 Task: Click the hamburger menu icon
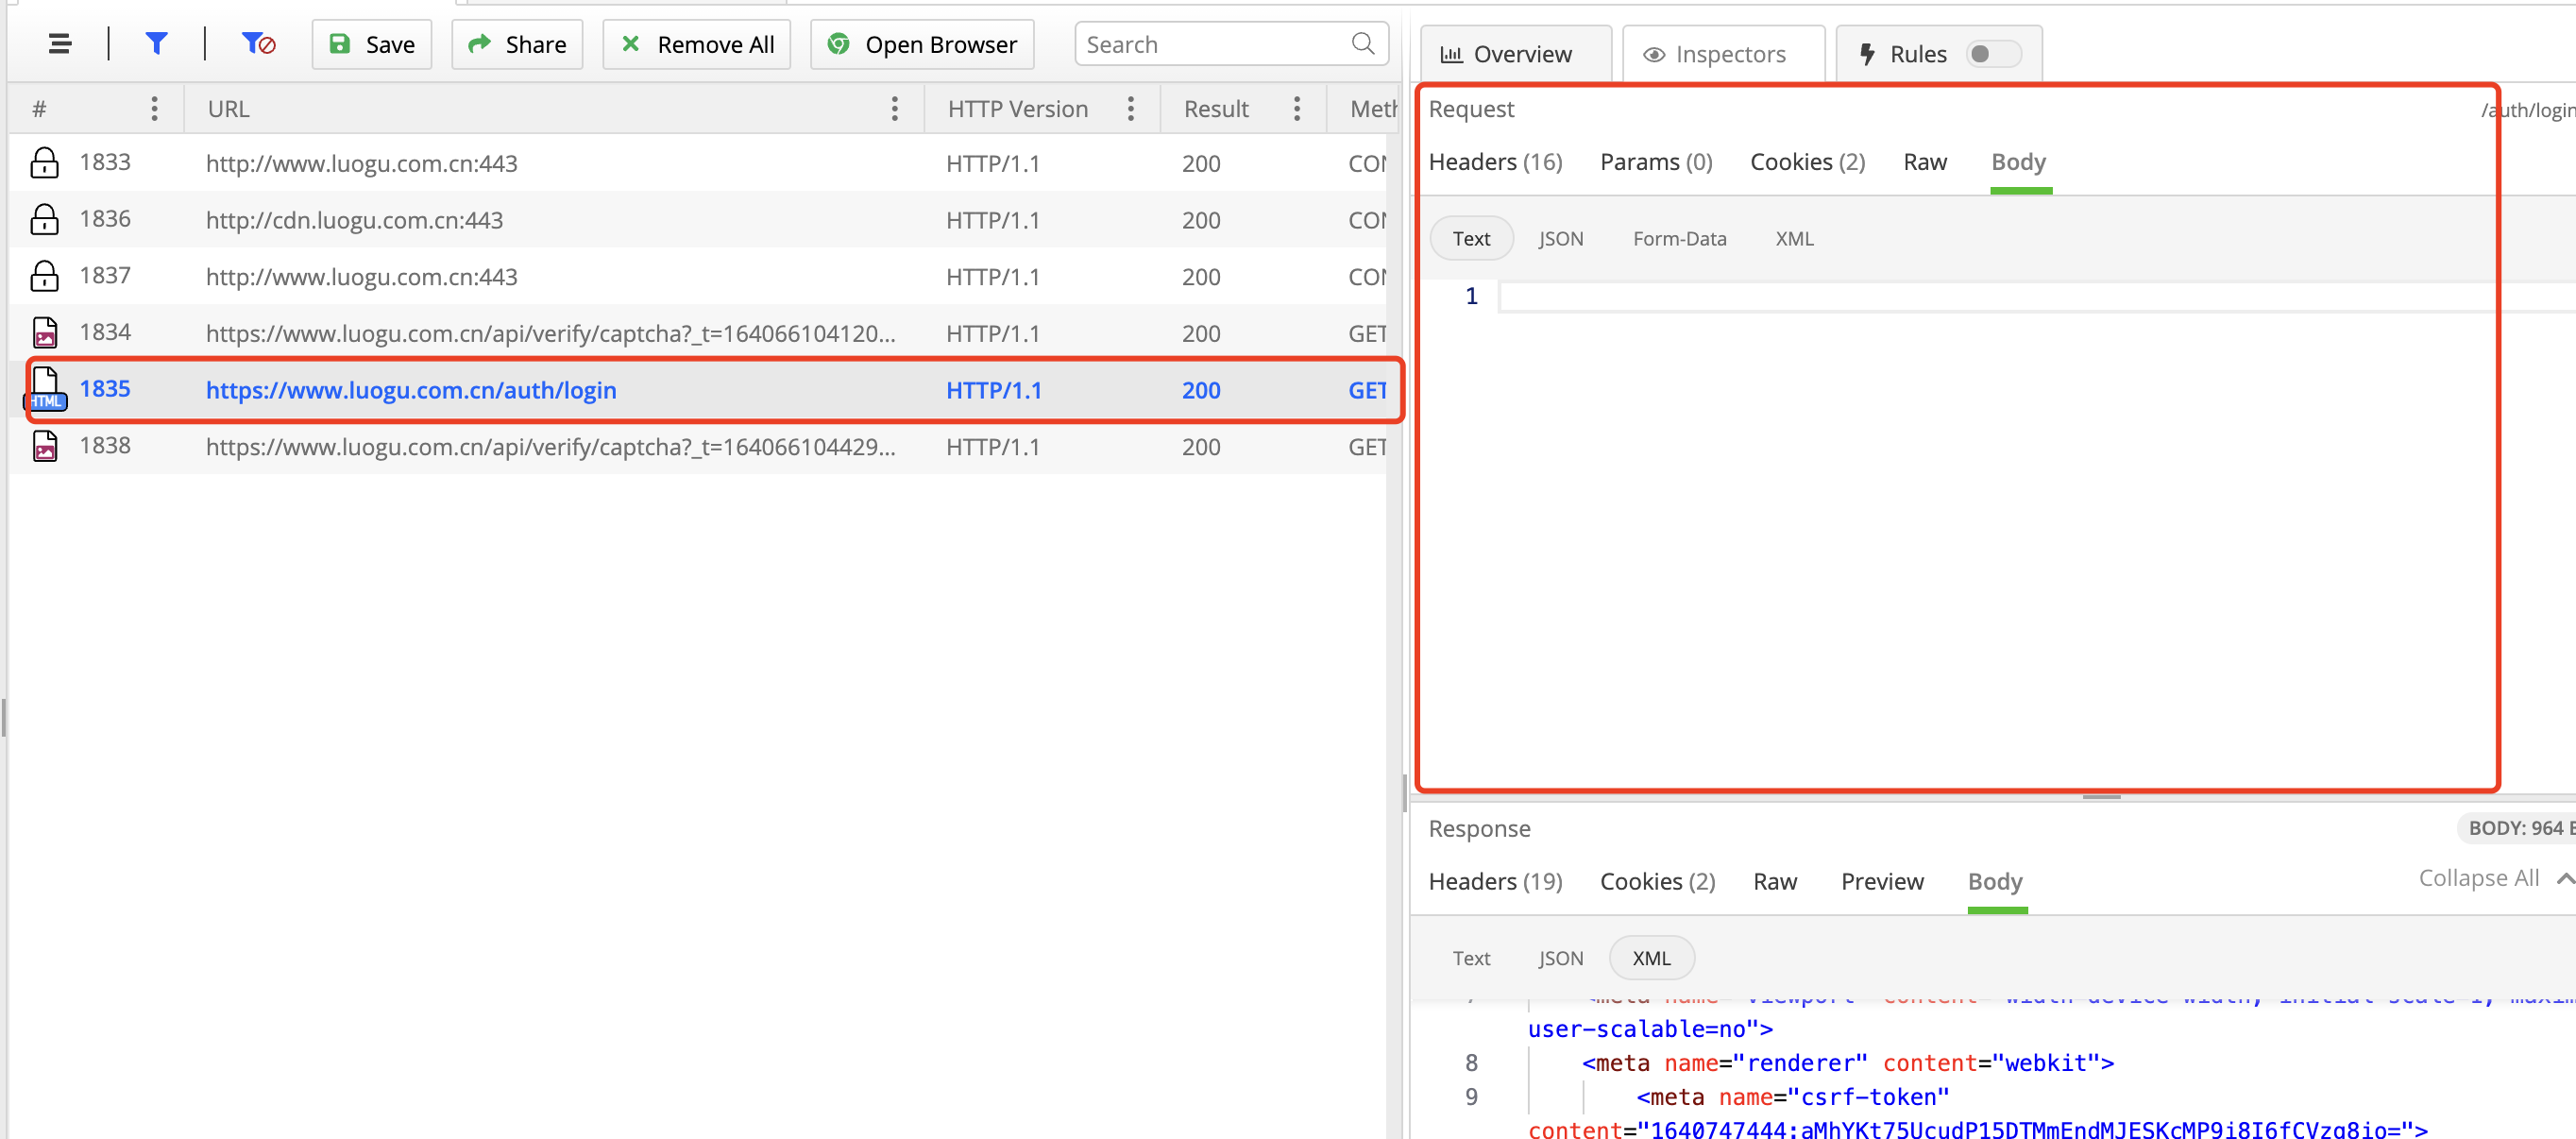pyautogui.click(x=60, y=44)
